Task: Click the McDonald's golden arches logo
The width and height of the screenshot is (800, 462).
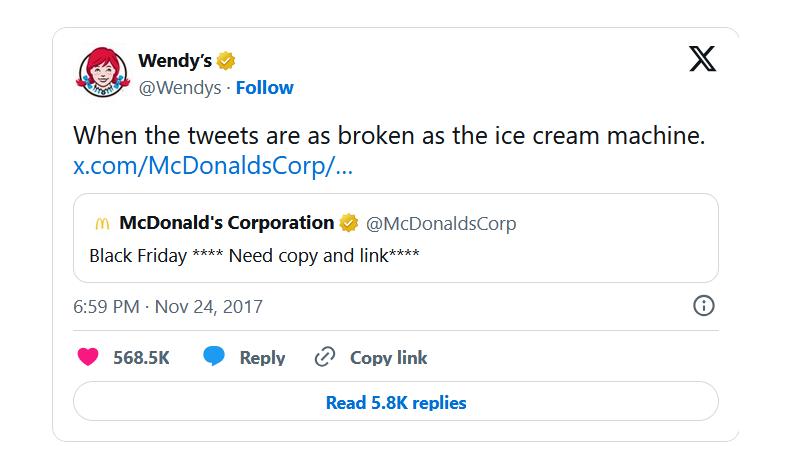Action: coord(101,223)
